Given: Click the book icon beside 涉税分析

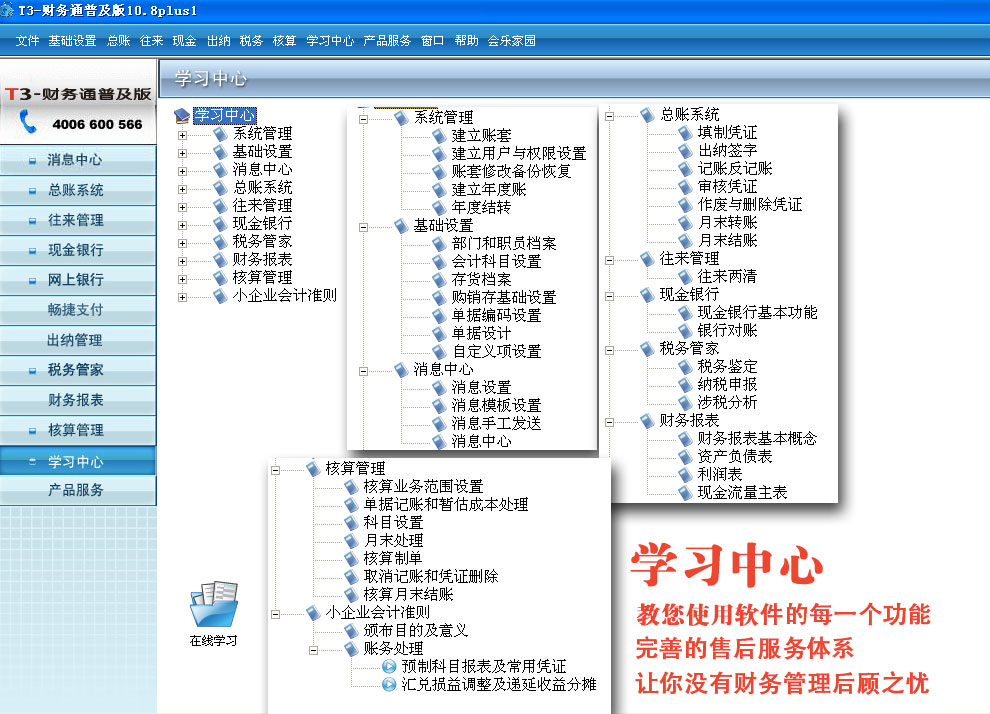Looking at the screenshot, I should click(686, 402).
